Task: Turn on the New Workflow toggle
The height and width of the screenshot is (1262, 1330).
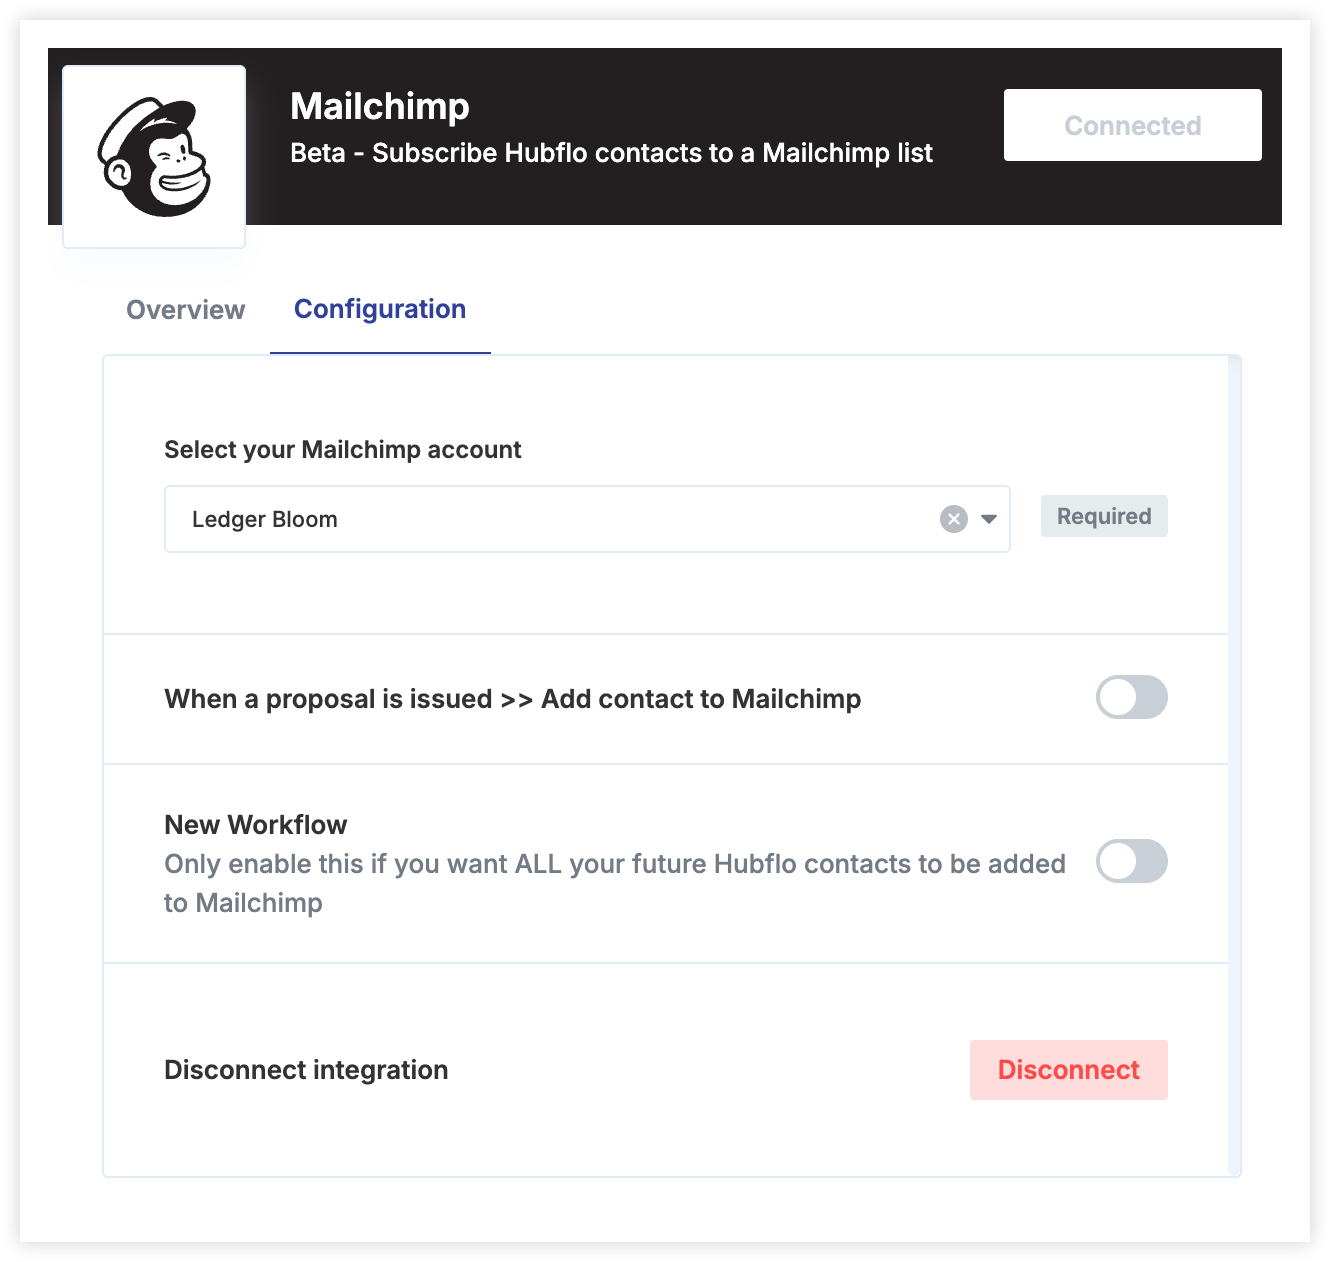Action: [x=1132, y=861]
